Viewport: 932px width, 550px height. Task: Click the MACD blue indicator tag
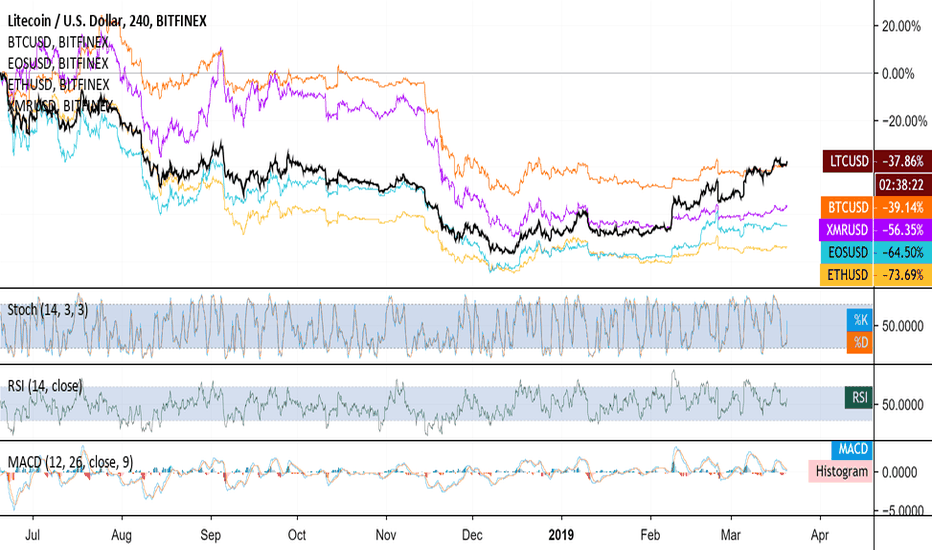(x=852, y=449)
